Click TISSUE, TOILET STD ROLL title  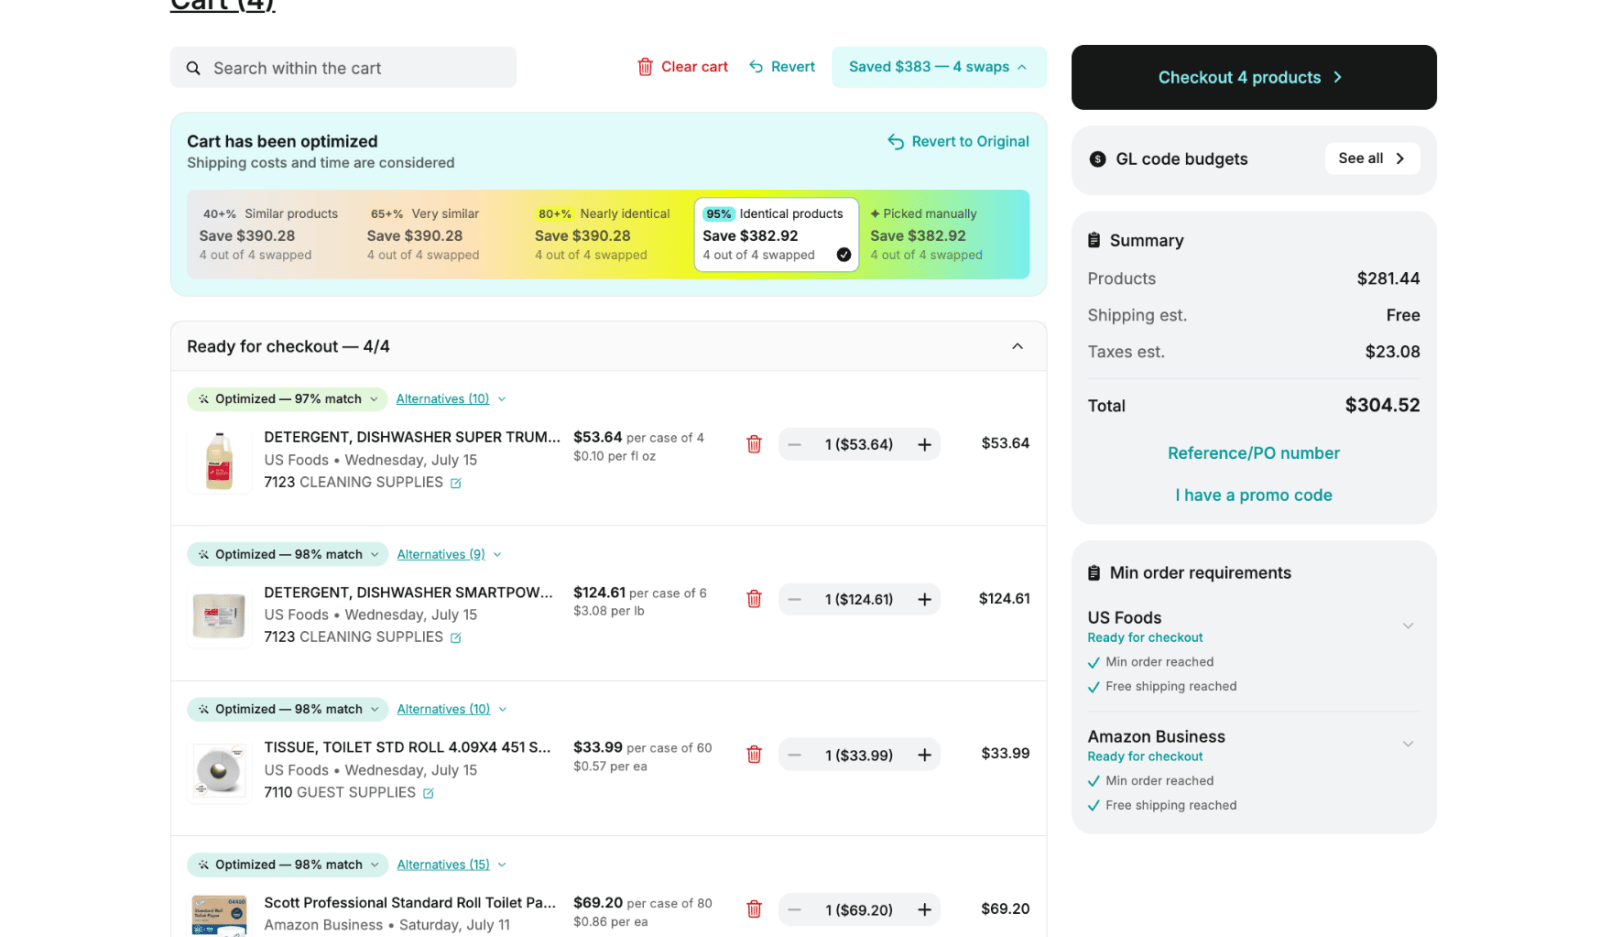click(407, 747)
